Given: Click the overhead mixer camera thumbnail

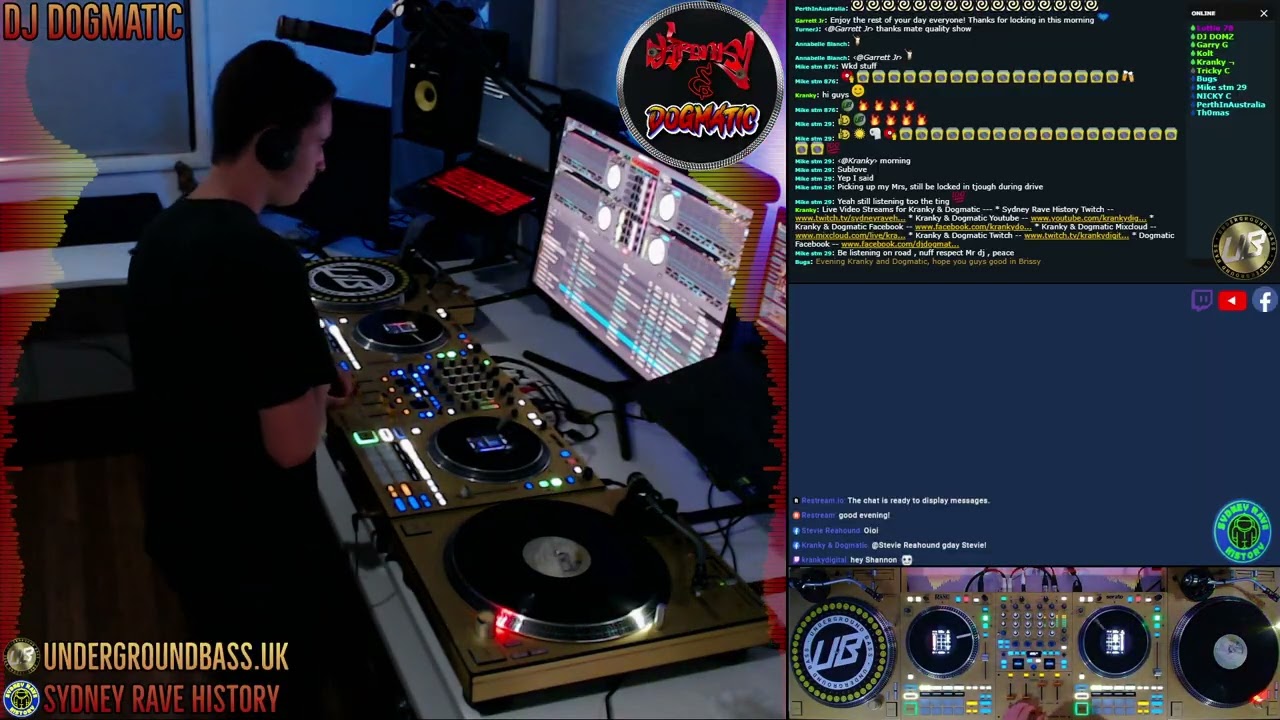Looking at the screenshot, I should 1033,643.
